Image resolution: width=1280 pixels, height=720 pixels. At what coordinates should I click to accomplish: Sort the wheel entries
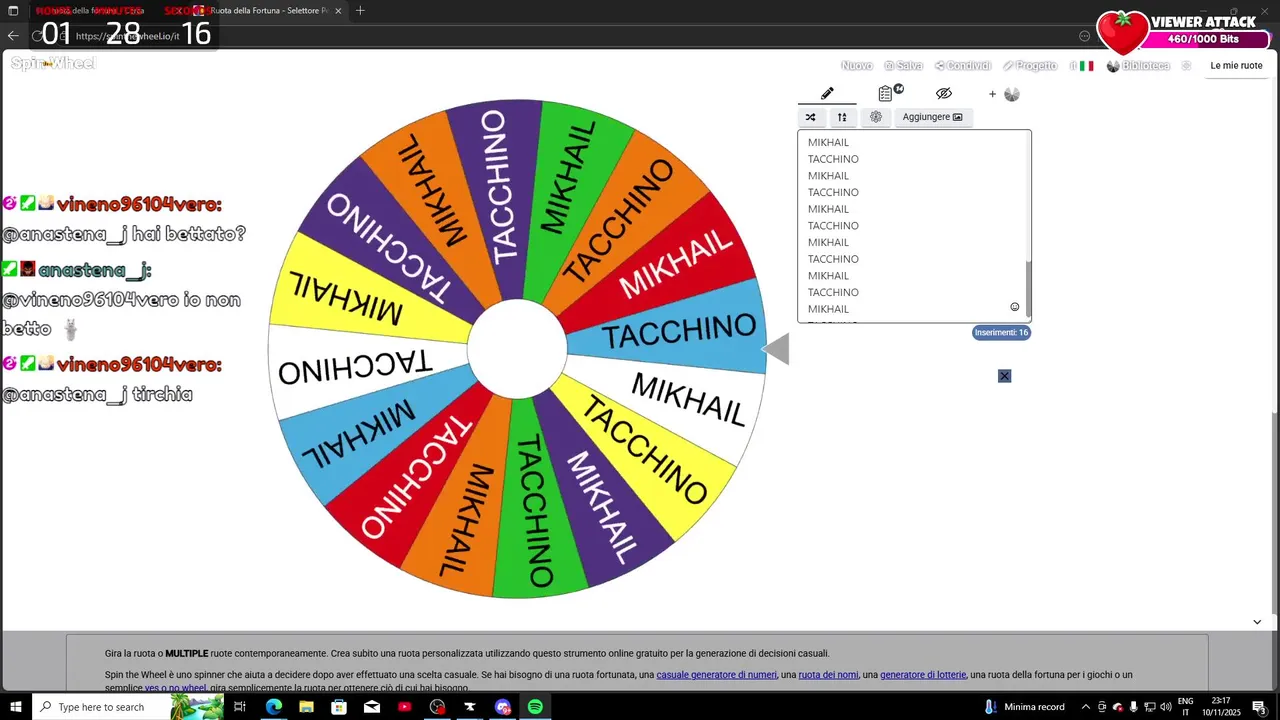pyautogui.click(x=842, y=117)
